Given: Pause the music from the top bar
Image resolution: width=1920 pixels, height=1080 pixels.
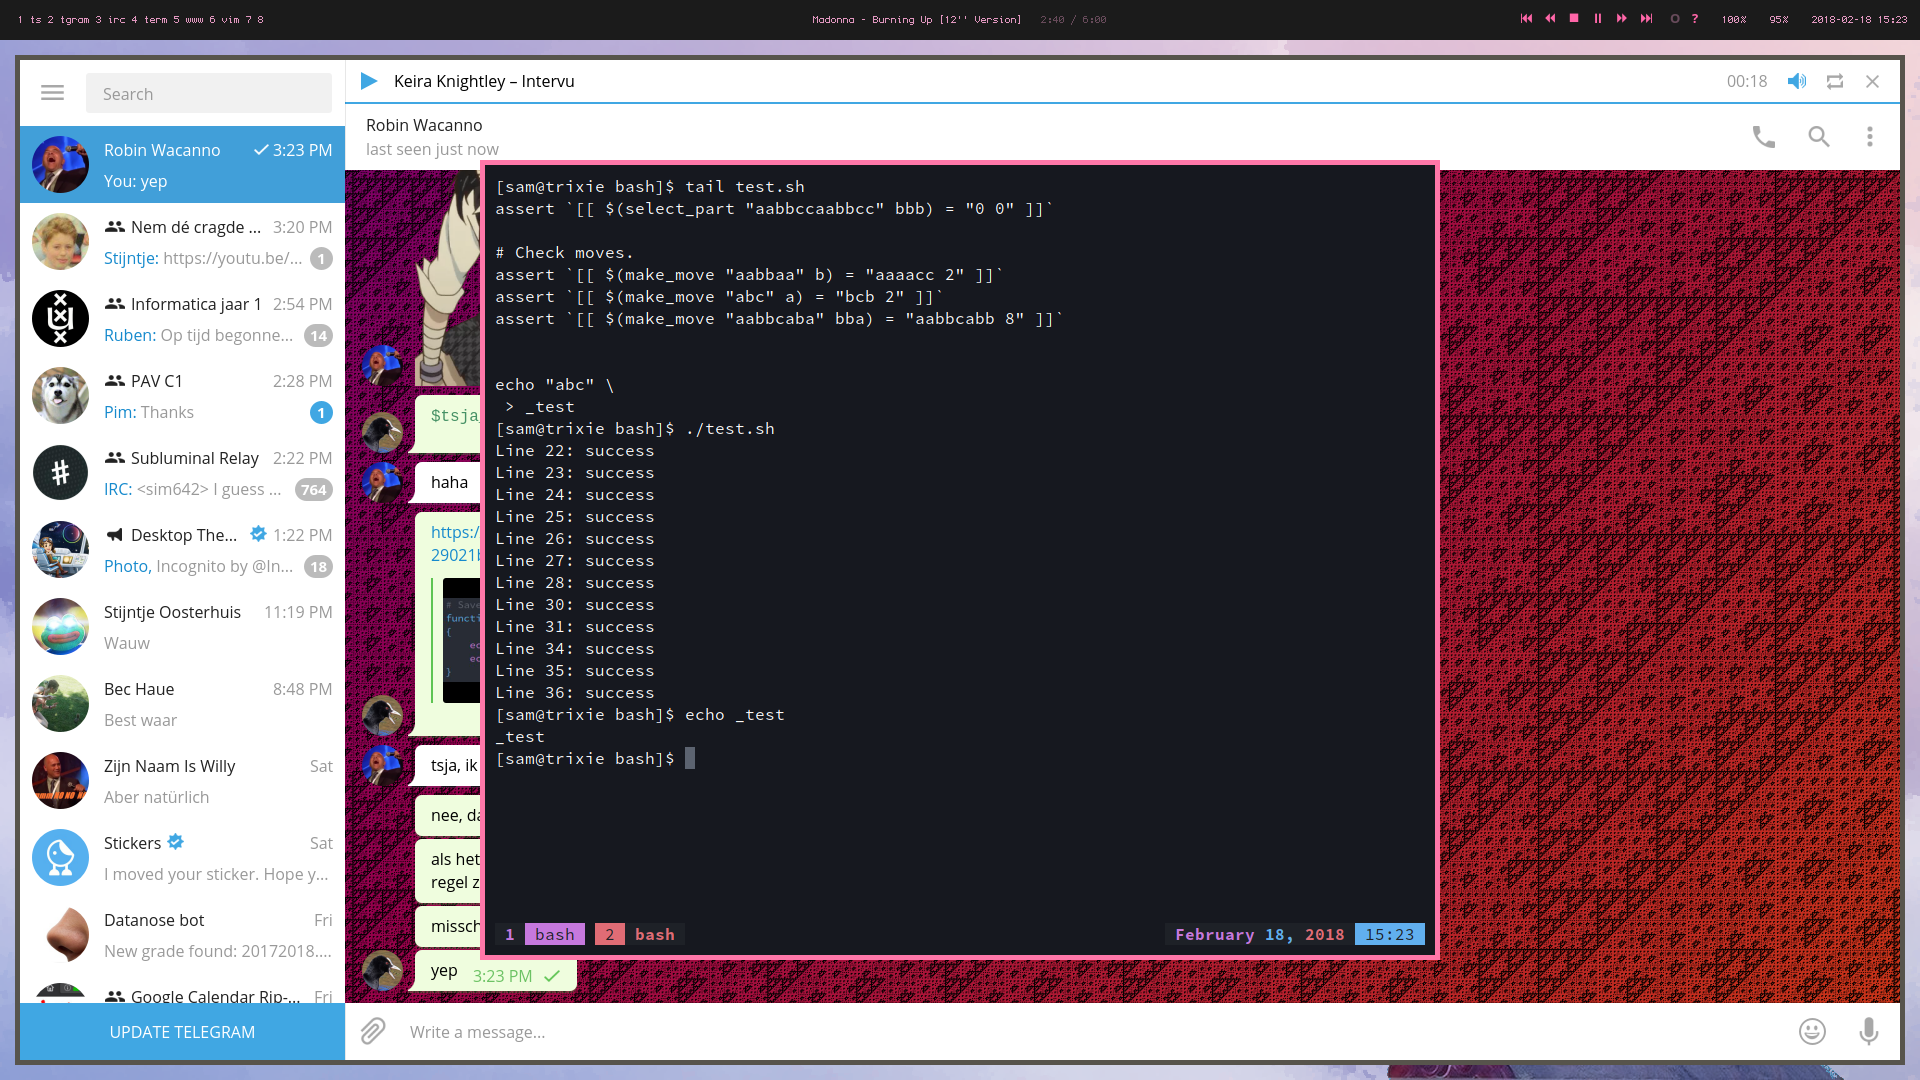Looking at the screenshot, I should (x=1598, y=19).
